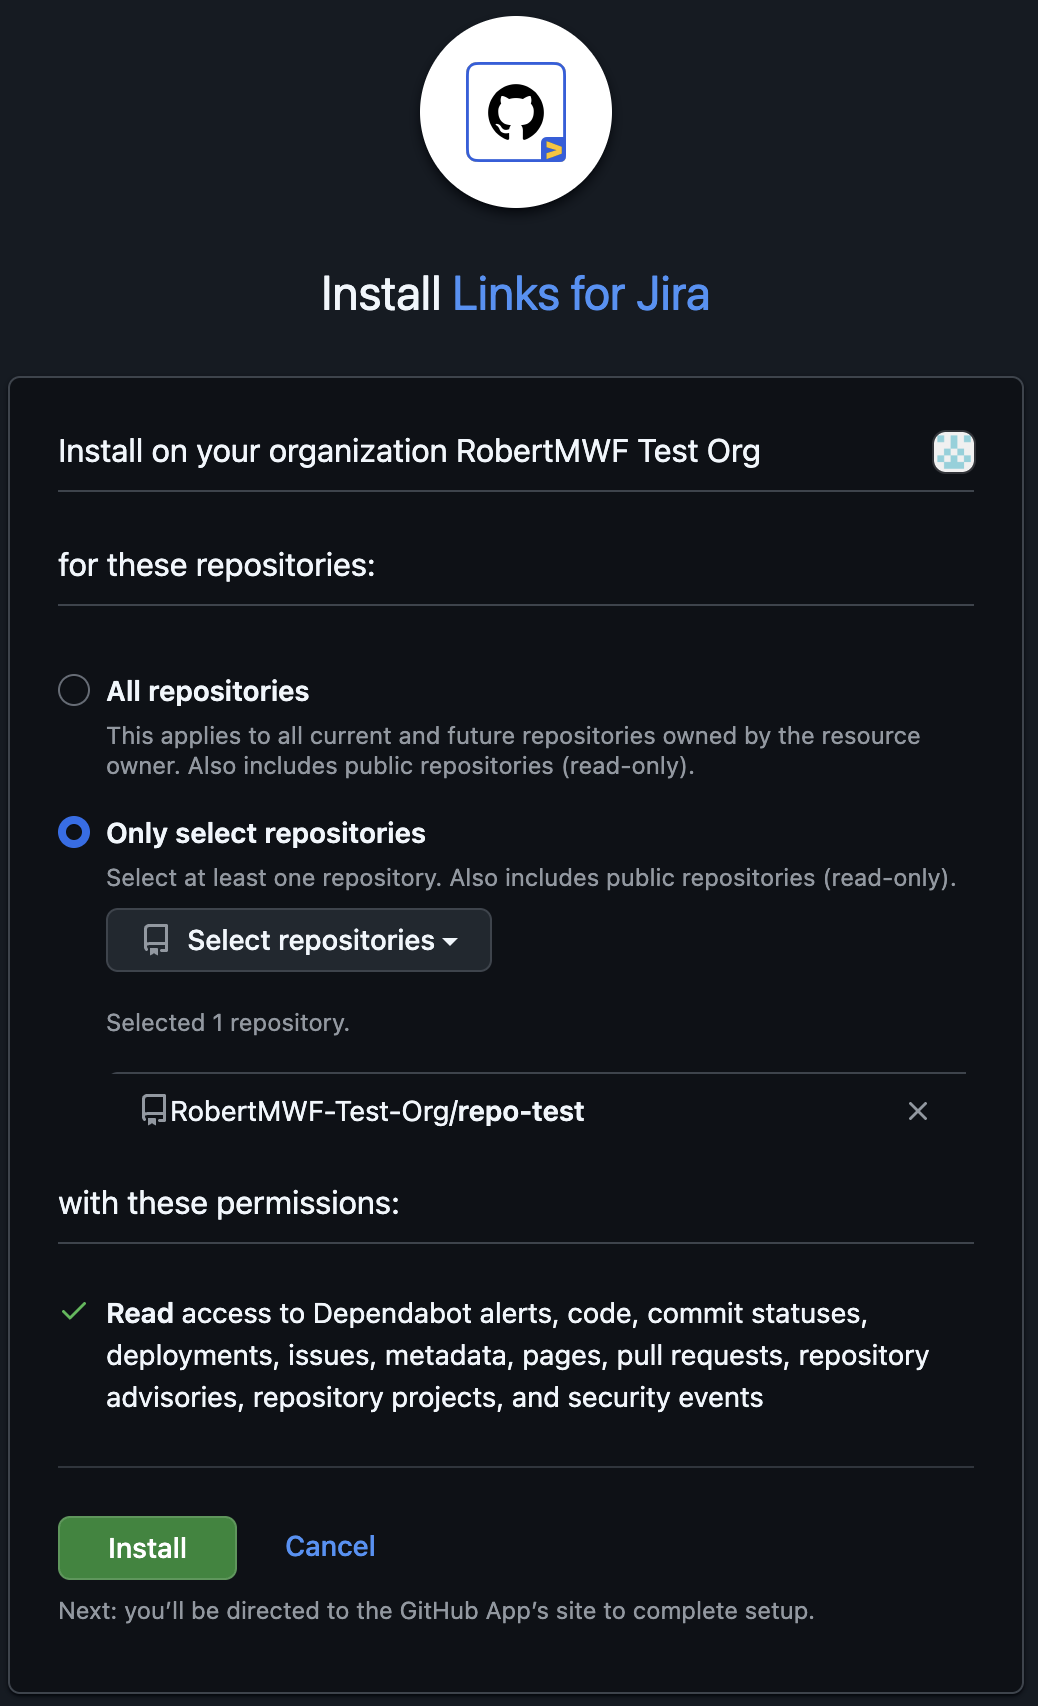1038x1706 pixels.
Task: Click the All repositories label text
Action: tap(208, 691)
